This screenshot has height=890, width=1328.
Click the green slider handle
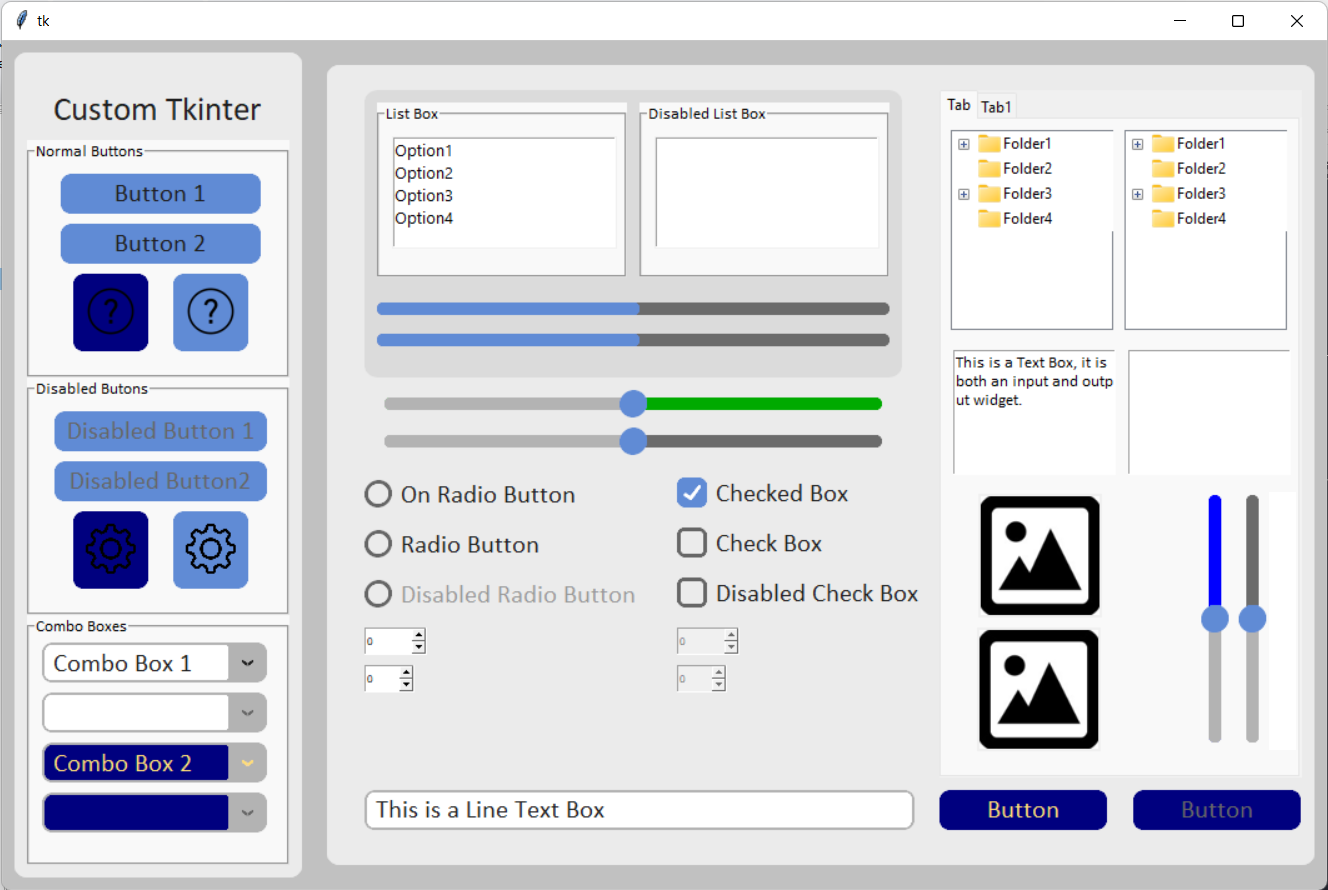pyautogui.click(x=633, y=403)
